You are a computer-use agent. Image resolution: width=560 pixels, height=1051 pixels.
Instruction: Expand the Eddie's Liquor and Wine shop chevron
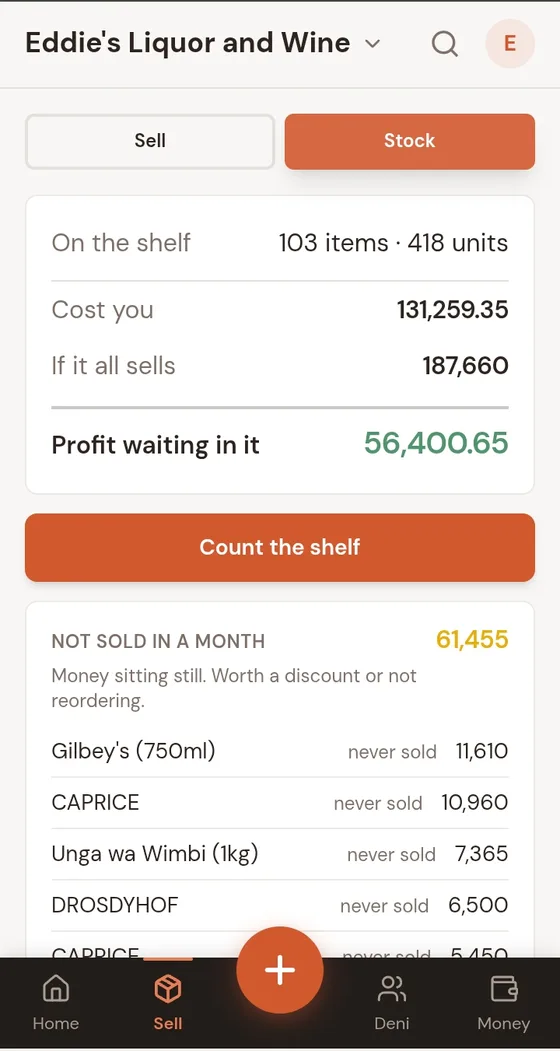click(372, 44)
